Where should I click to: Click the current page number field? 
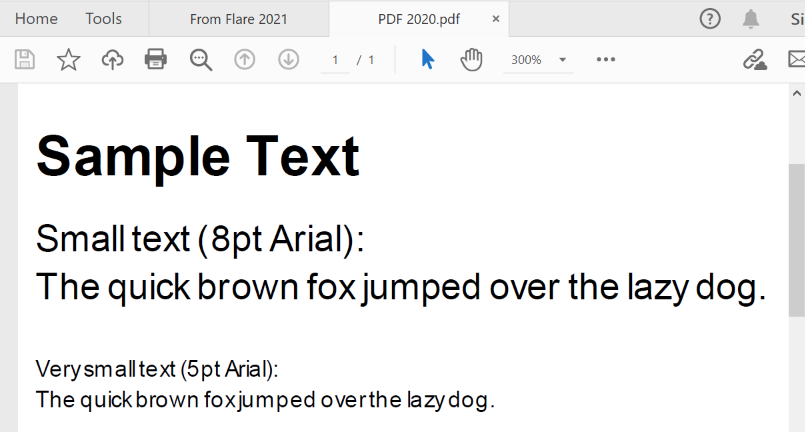coord(335,60)
